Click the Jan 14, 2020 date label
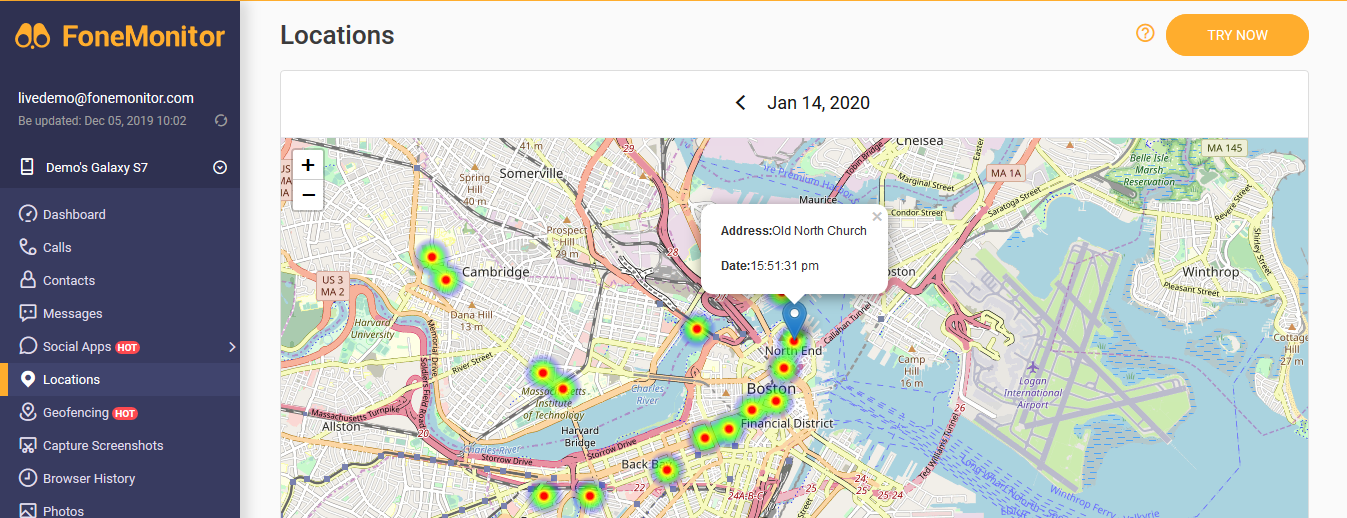The width and height of the screenshot is (1347, 518). coord(818,102)
